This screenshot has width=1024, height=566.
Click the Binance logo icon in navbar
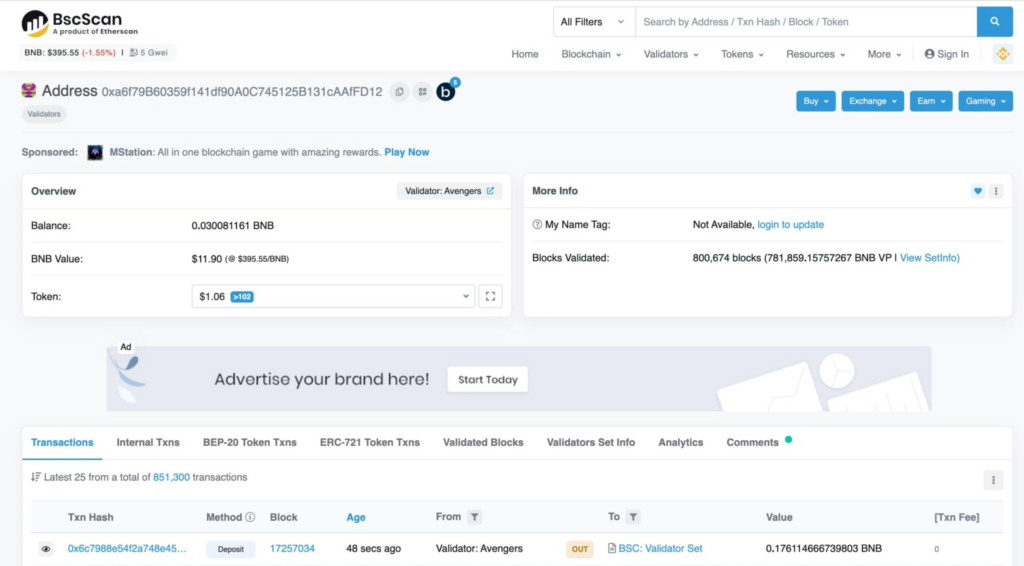pos(1002,54)
